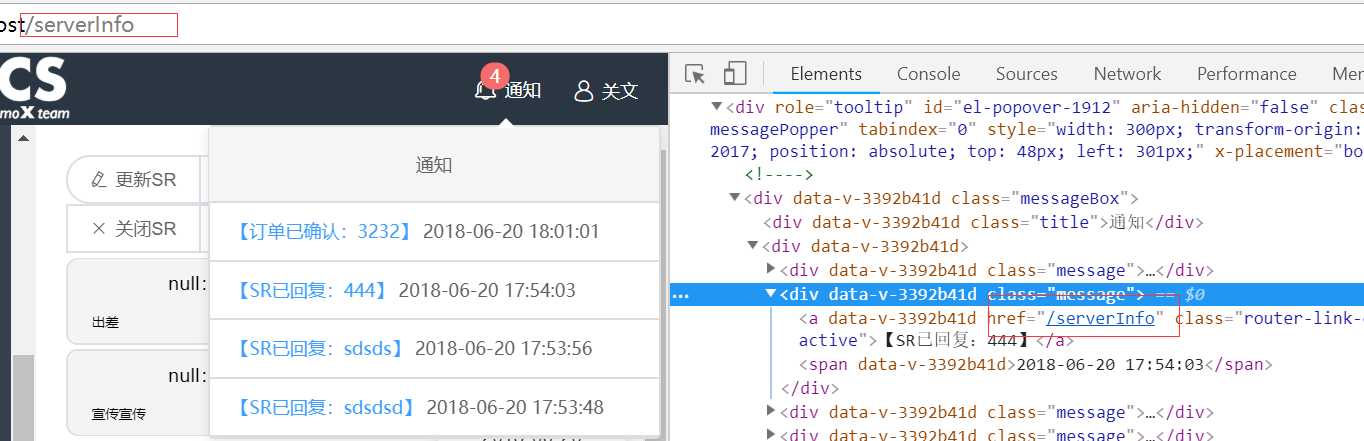This screenshot has height=441, width=1364.
Task: Click the scroll-up arrow of the page scrollbar
Action: pos(25,137)
